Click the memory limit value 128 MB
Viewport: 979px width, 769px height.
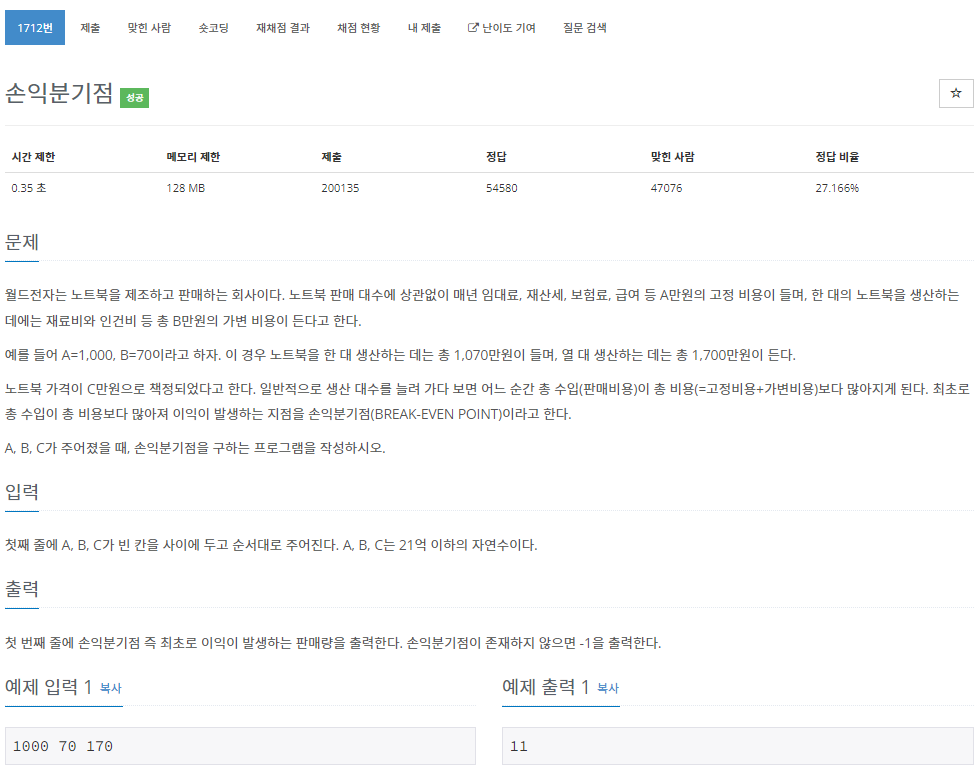pyautogui.click(x=185, y=188)
